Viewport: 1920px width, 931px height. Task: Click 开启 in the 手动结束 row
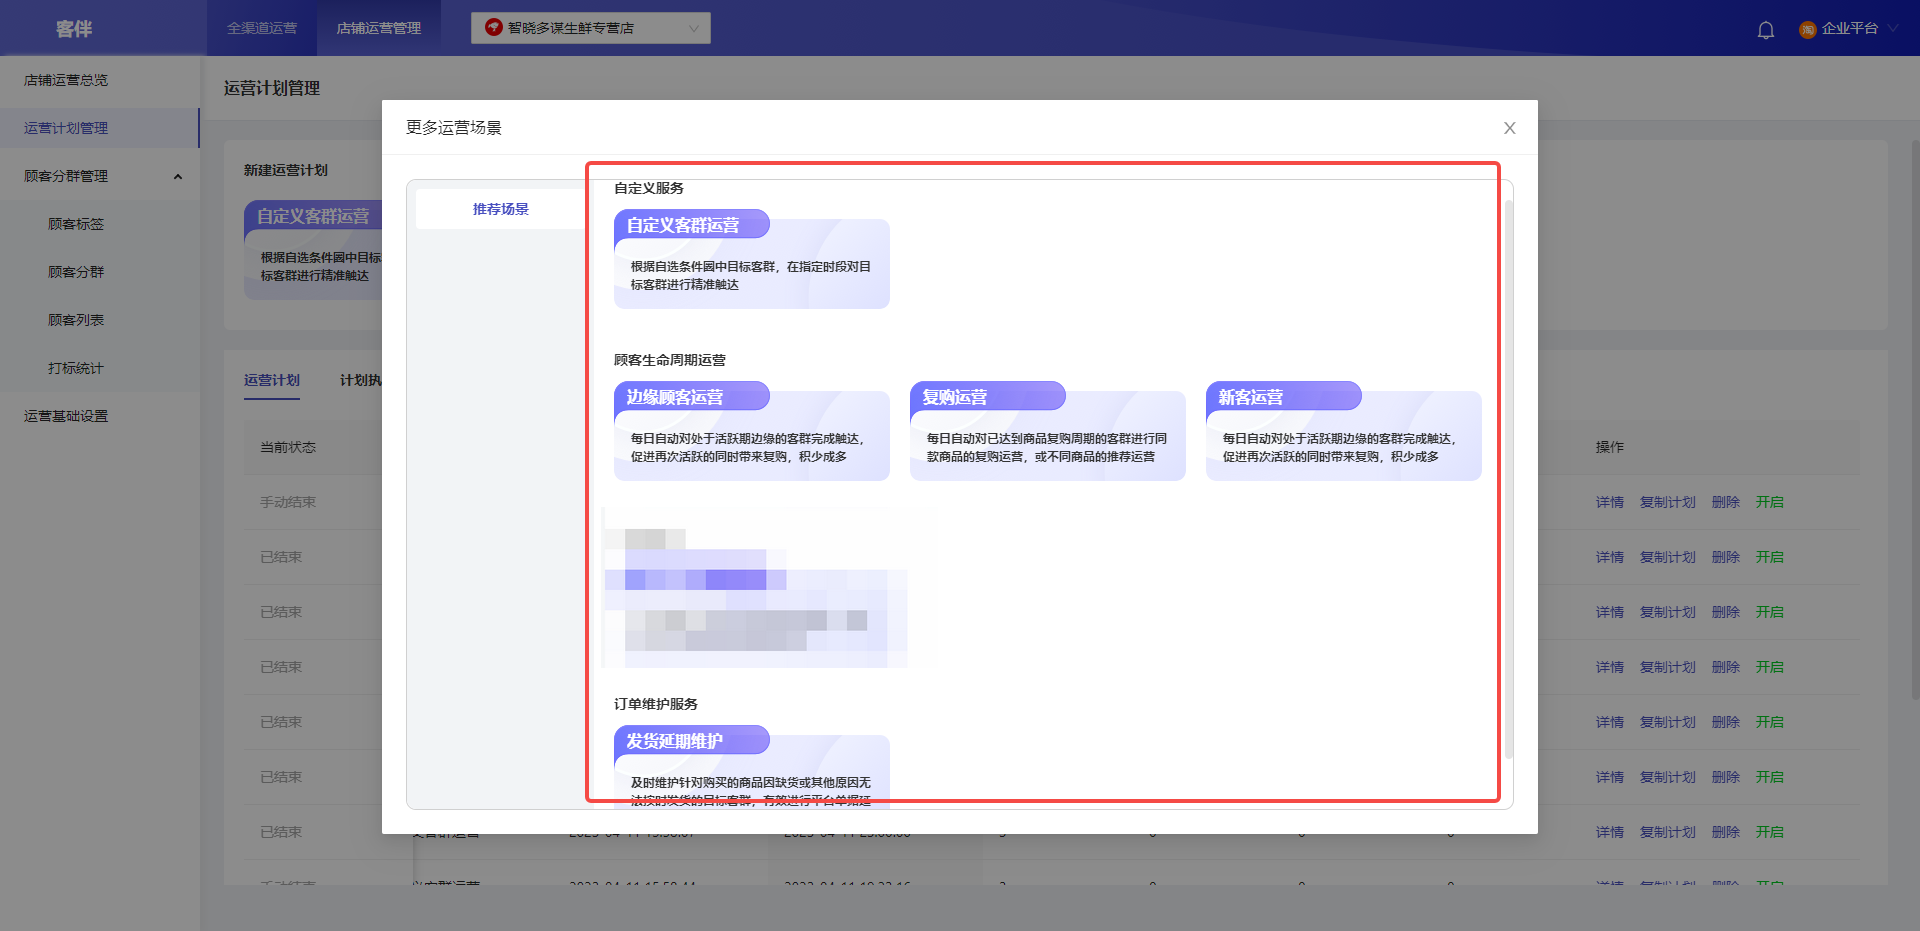[1770, 502]
